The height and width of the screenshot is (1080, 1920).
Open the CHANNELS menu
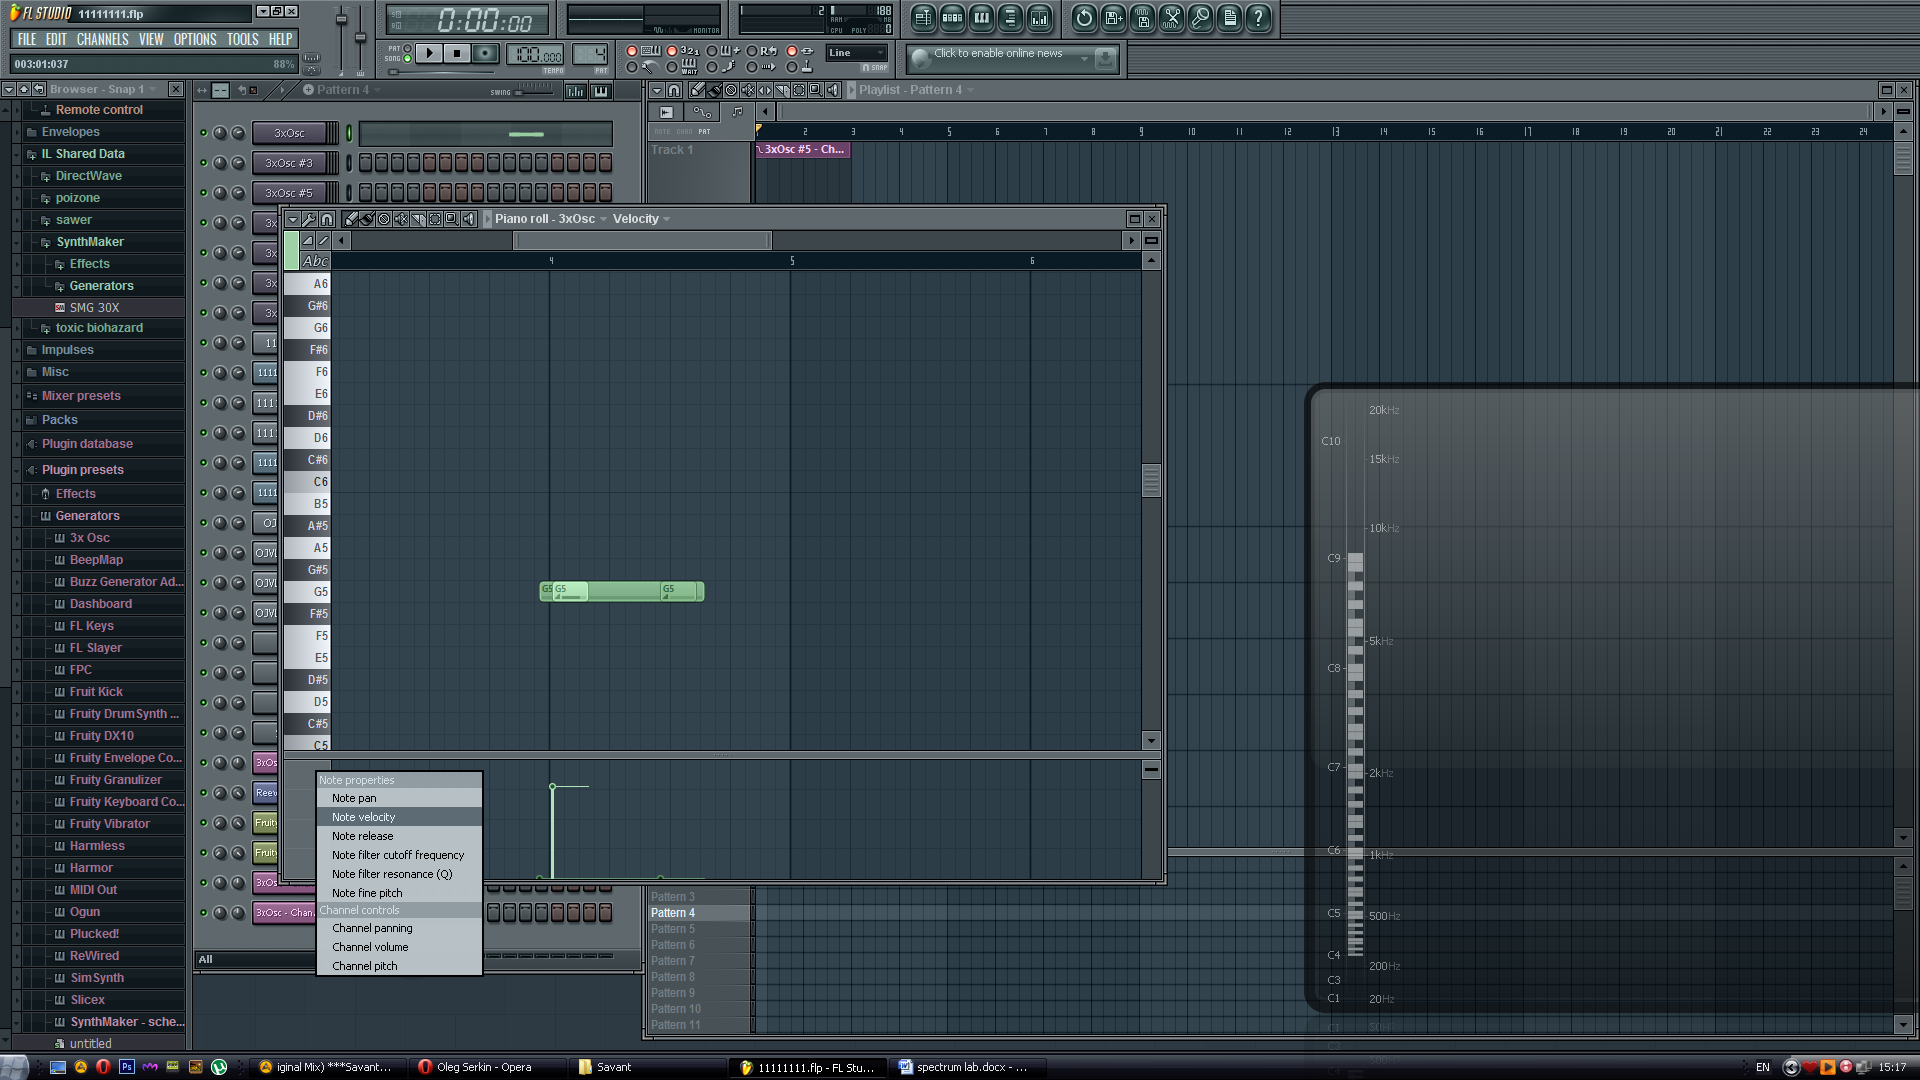(102, 39)
